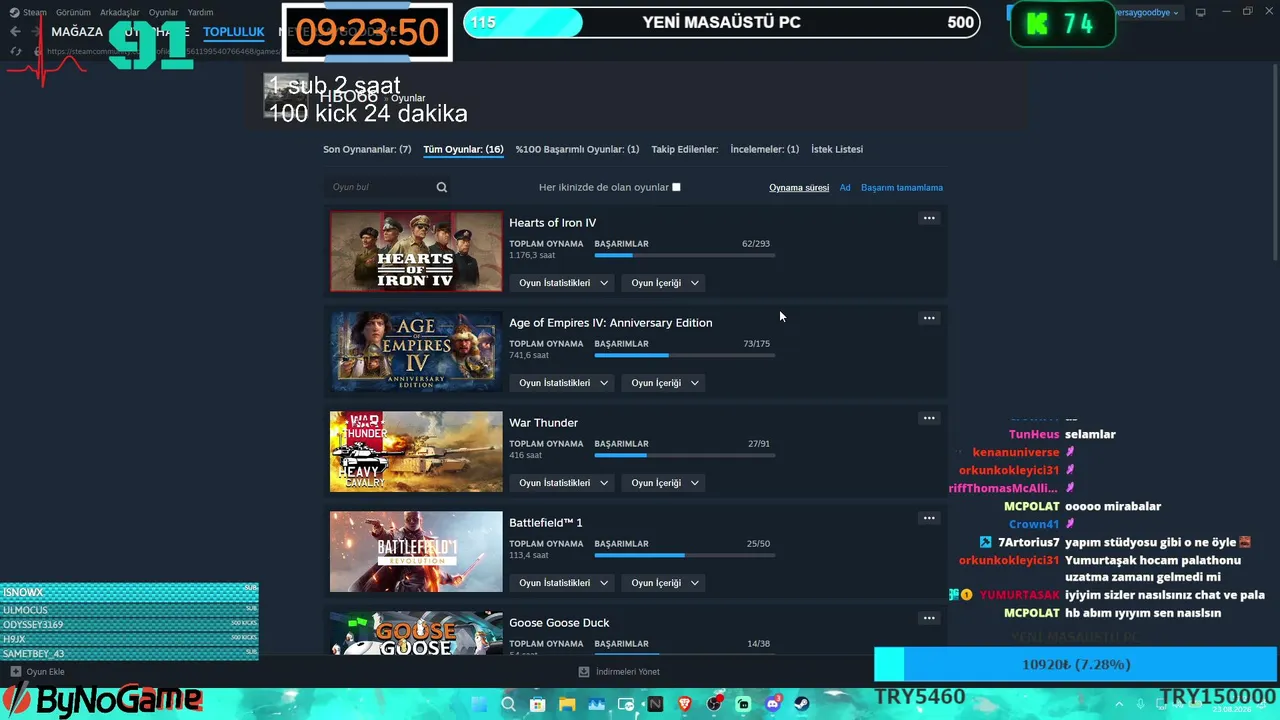Open the War Thunder title link
This screenshot has height=720, width=1280.
point(543,423)
